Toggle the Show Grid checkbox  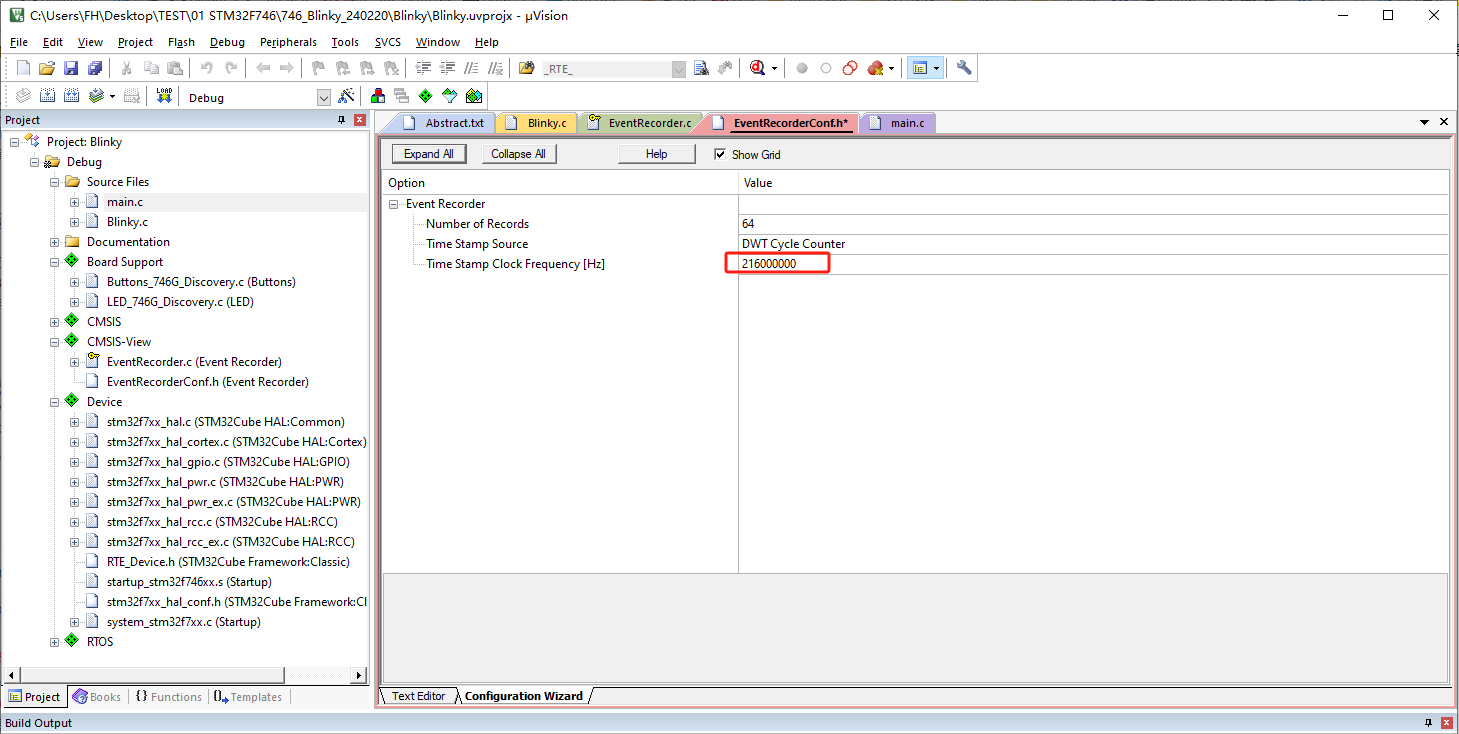tap(720, 154)
